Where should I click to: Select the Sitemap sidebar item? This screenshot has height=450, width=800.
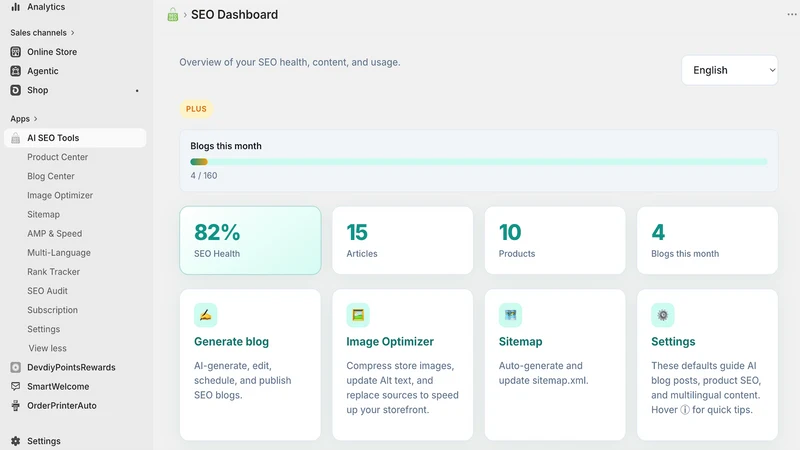click(43, 214)
